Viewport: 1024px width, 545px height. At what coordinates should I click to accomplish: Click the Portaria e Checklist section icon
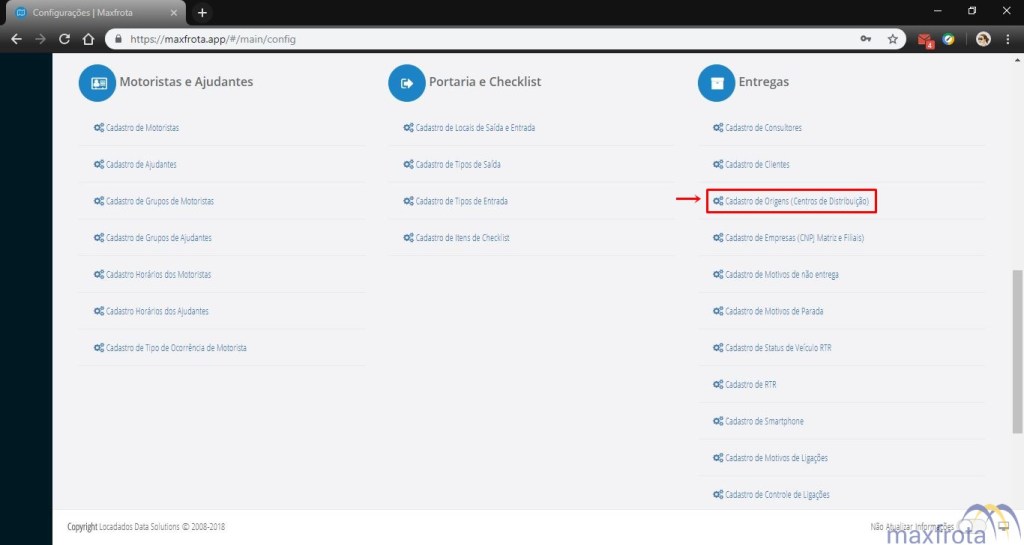(x=407, y=83)
